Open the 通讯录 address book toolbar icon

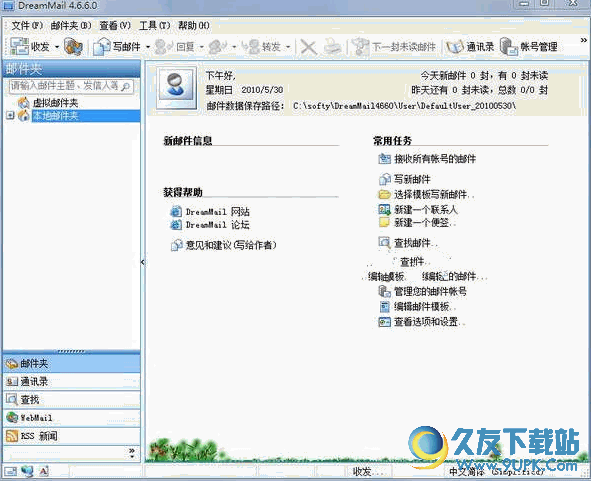(x=455, y=47)
